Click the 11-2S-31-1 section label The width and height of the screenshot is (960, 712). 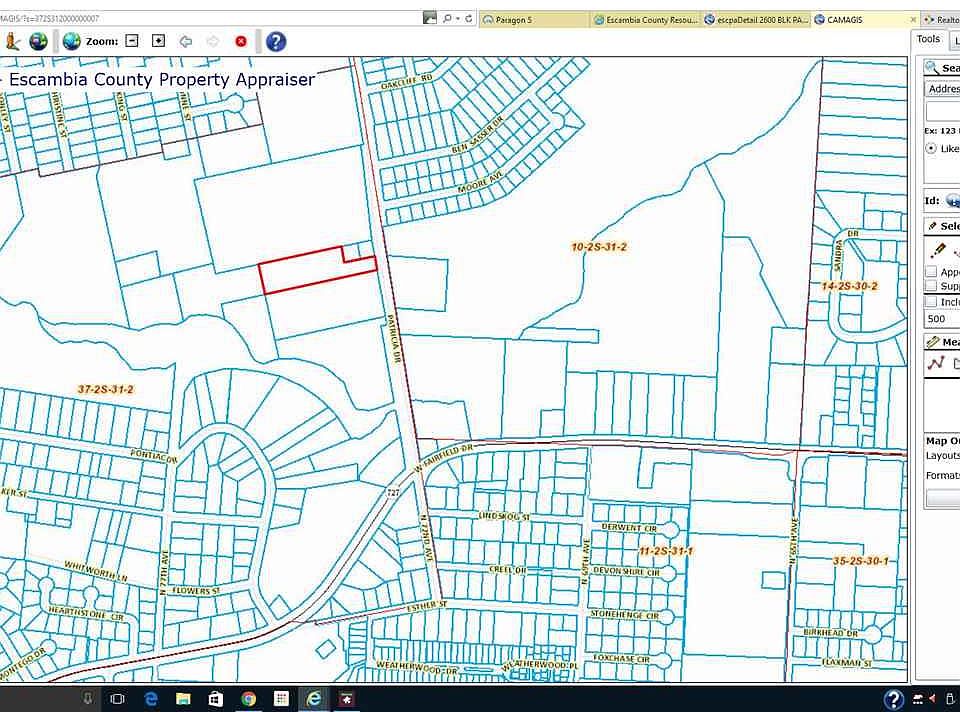666,551
